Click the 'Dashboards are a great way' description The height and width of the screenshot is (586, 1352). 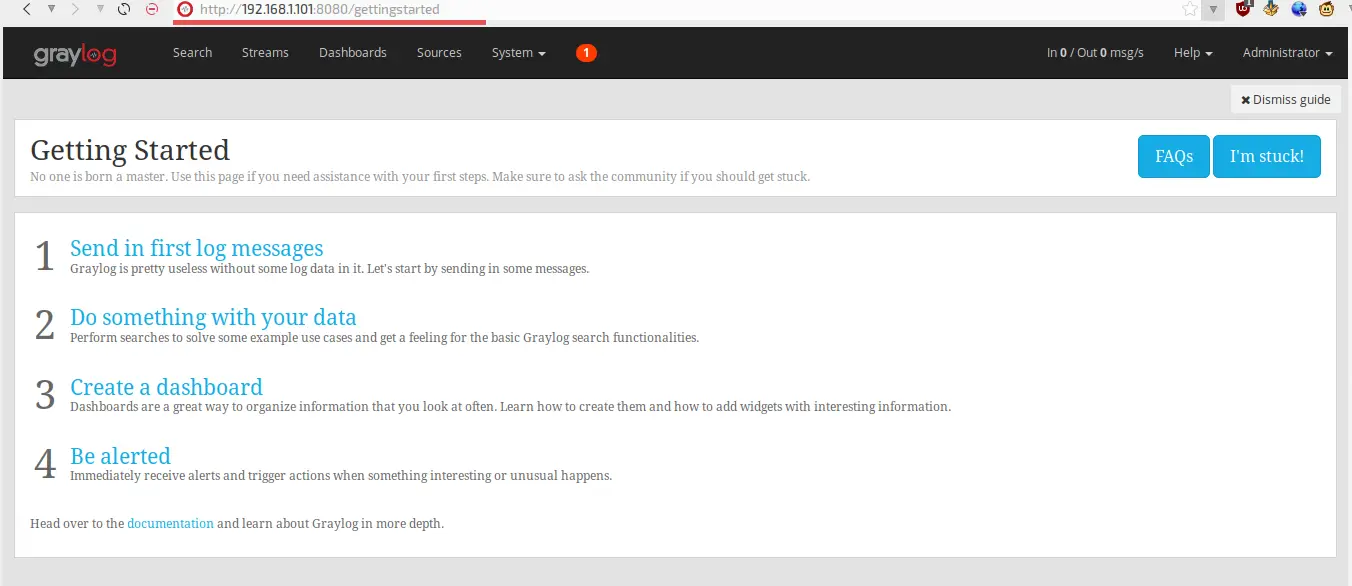[x=510, y=406]
